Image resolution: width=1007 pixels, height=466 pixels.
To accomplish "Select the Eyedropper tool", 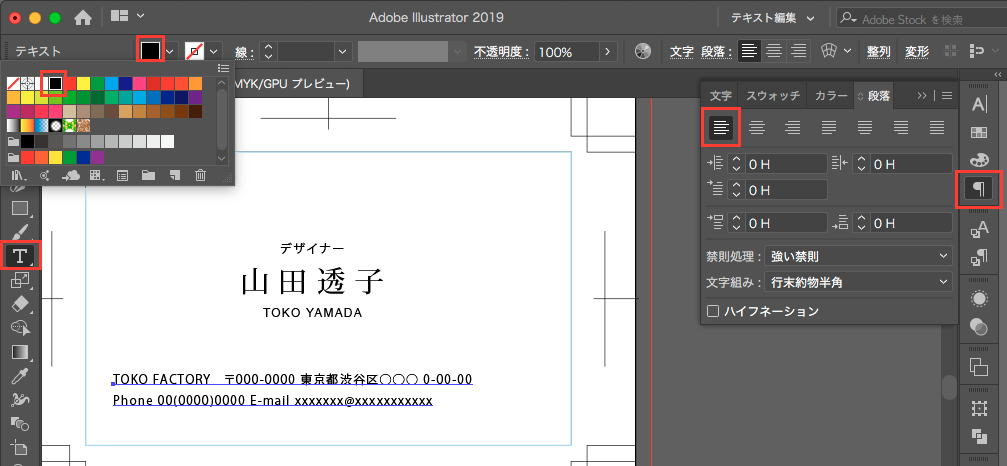I will [x=19, y=377].
